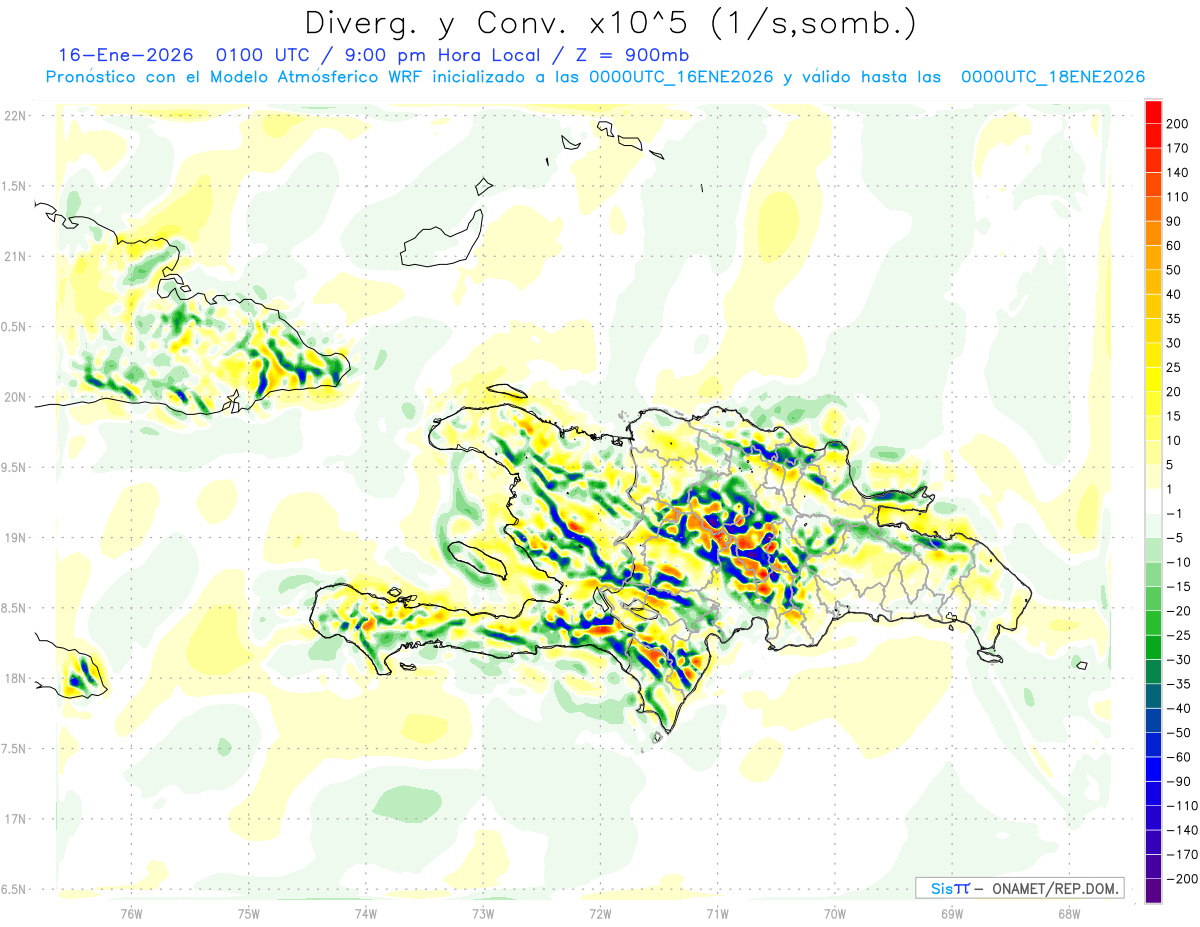
Task: Click the '16-Ene-2026' date text
Action: click(124, 55)
